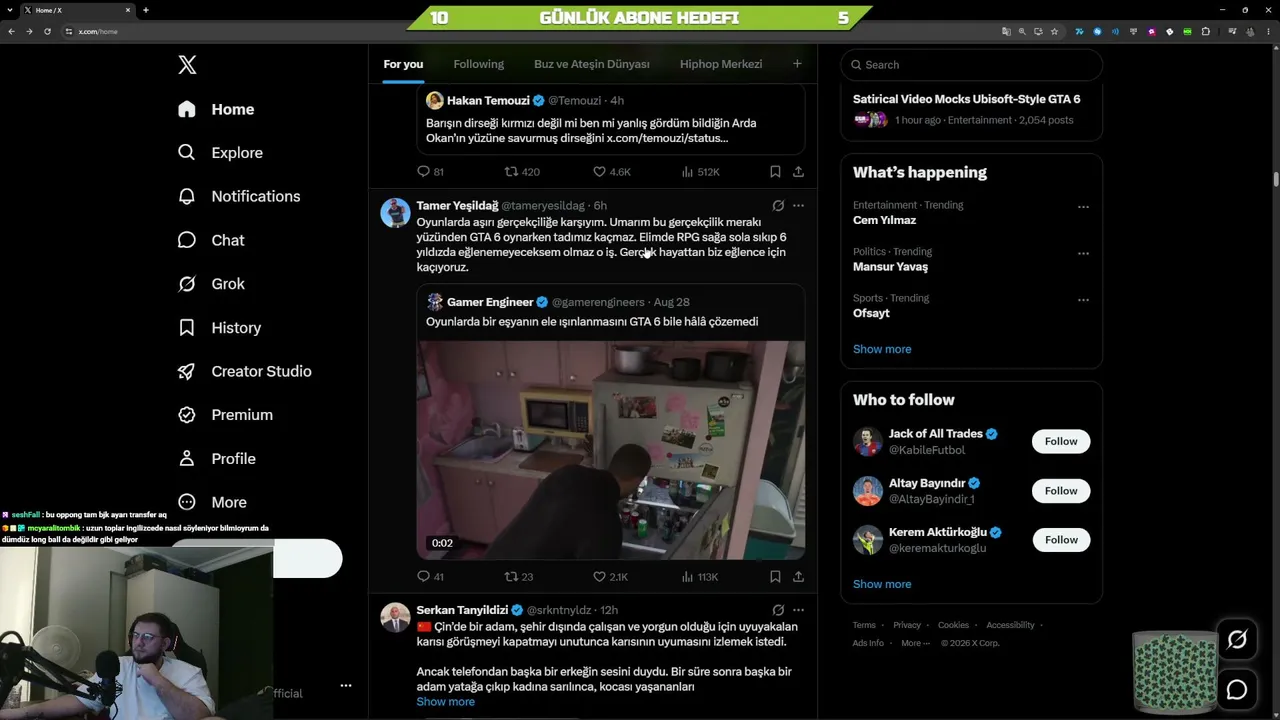View analytics of post with 113K views
This screenshot has height=720, width=1280.
pyautogui.click(x=700, y=577)
